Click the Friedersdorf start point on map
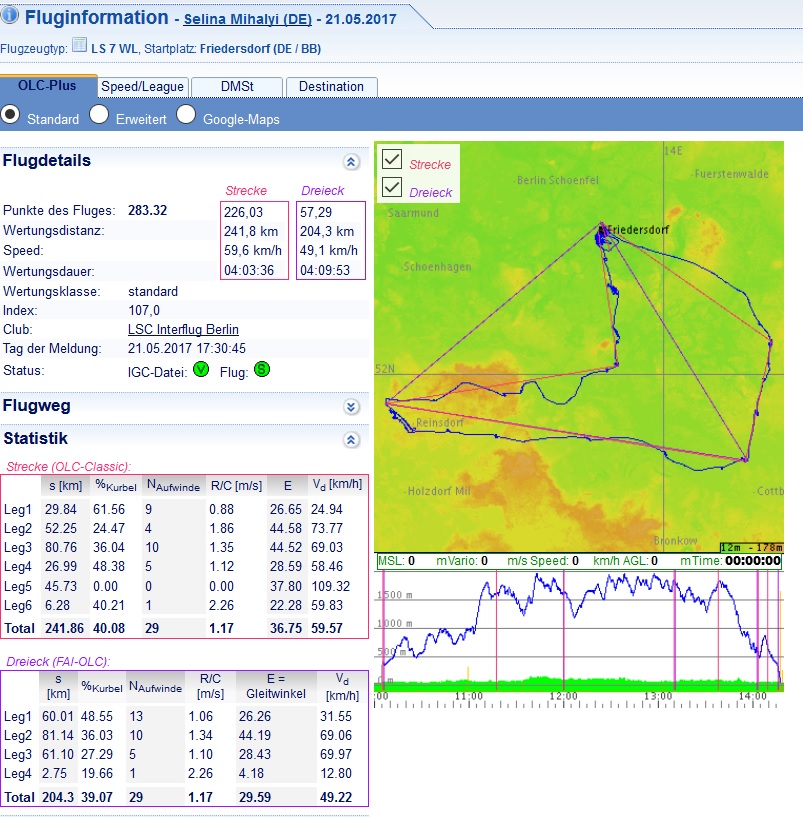The image size is (803, 817). (602, 226)
